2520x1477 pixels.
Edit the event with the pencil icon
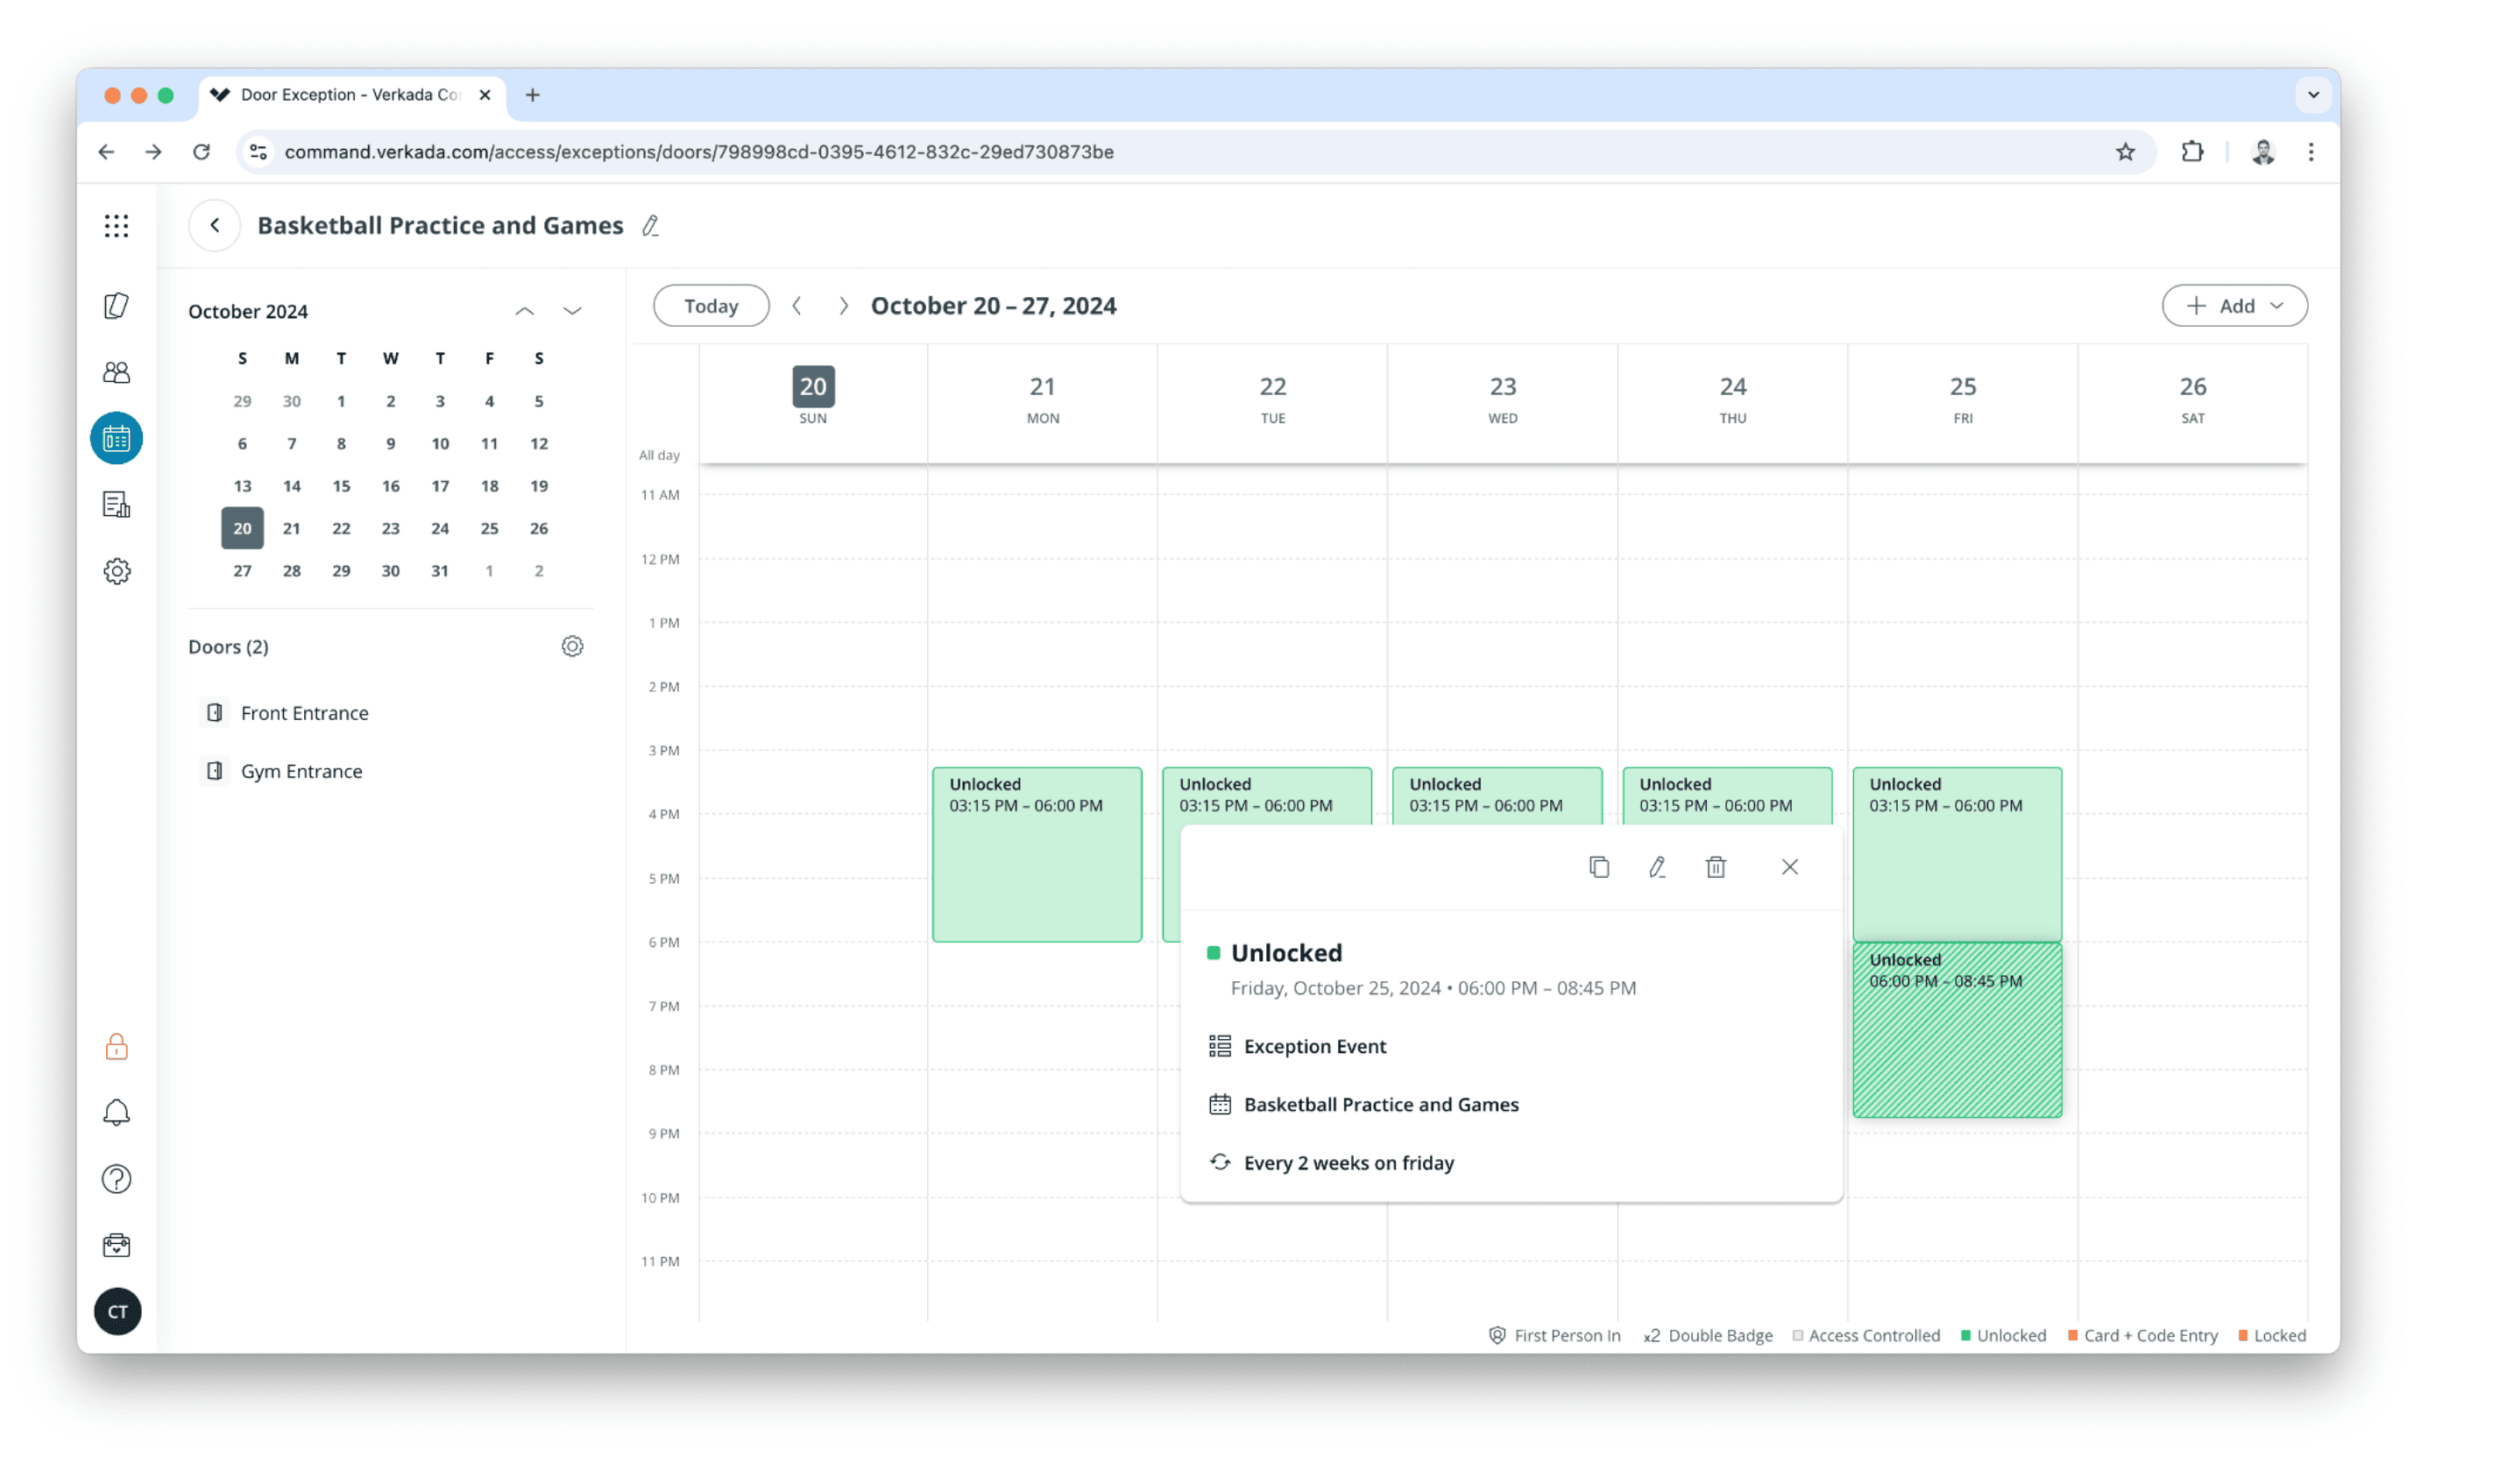[x=1657, y=867]
